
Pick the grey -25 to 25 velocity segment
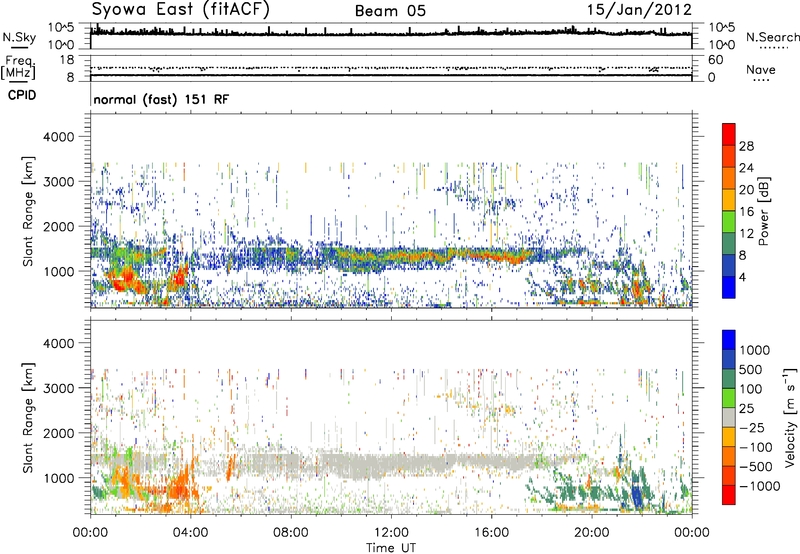[729, 417]
